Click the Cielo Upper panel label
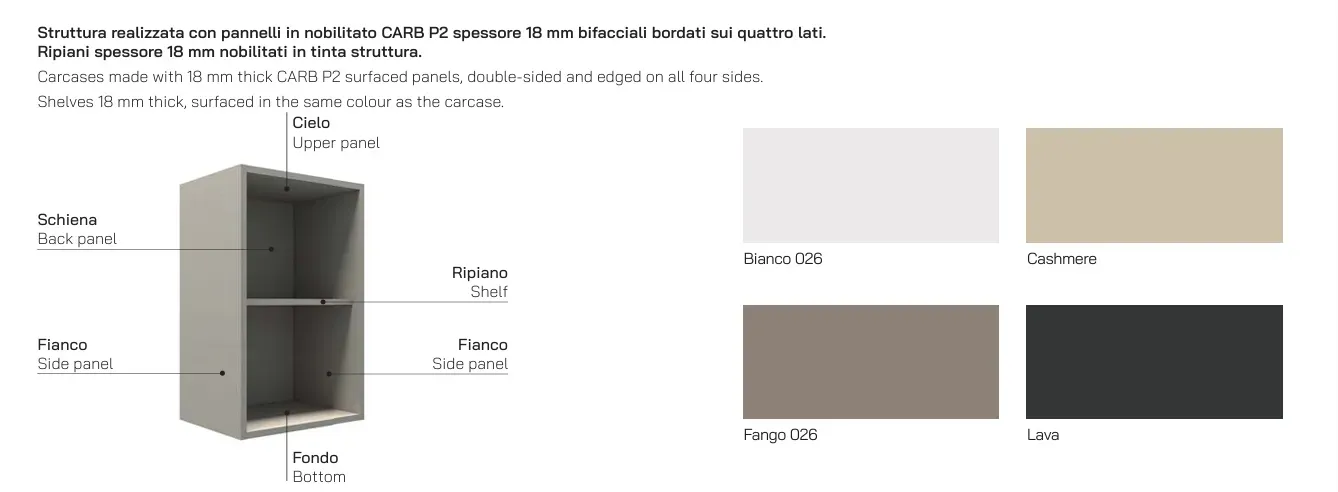1338x492 pixels. [336, 132]
